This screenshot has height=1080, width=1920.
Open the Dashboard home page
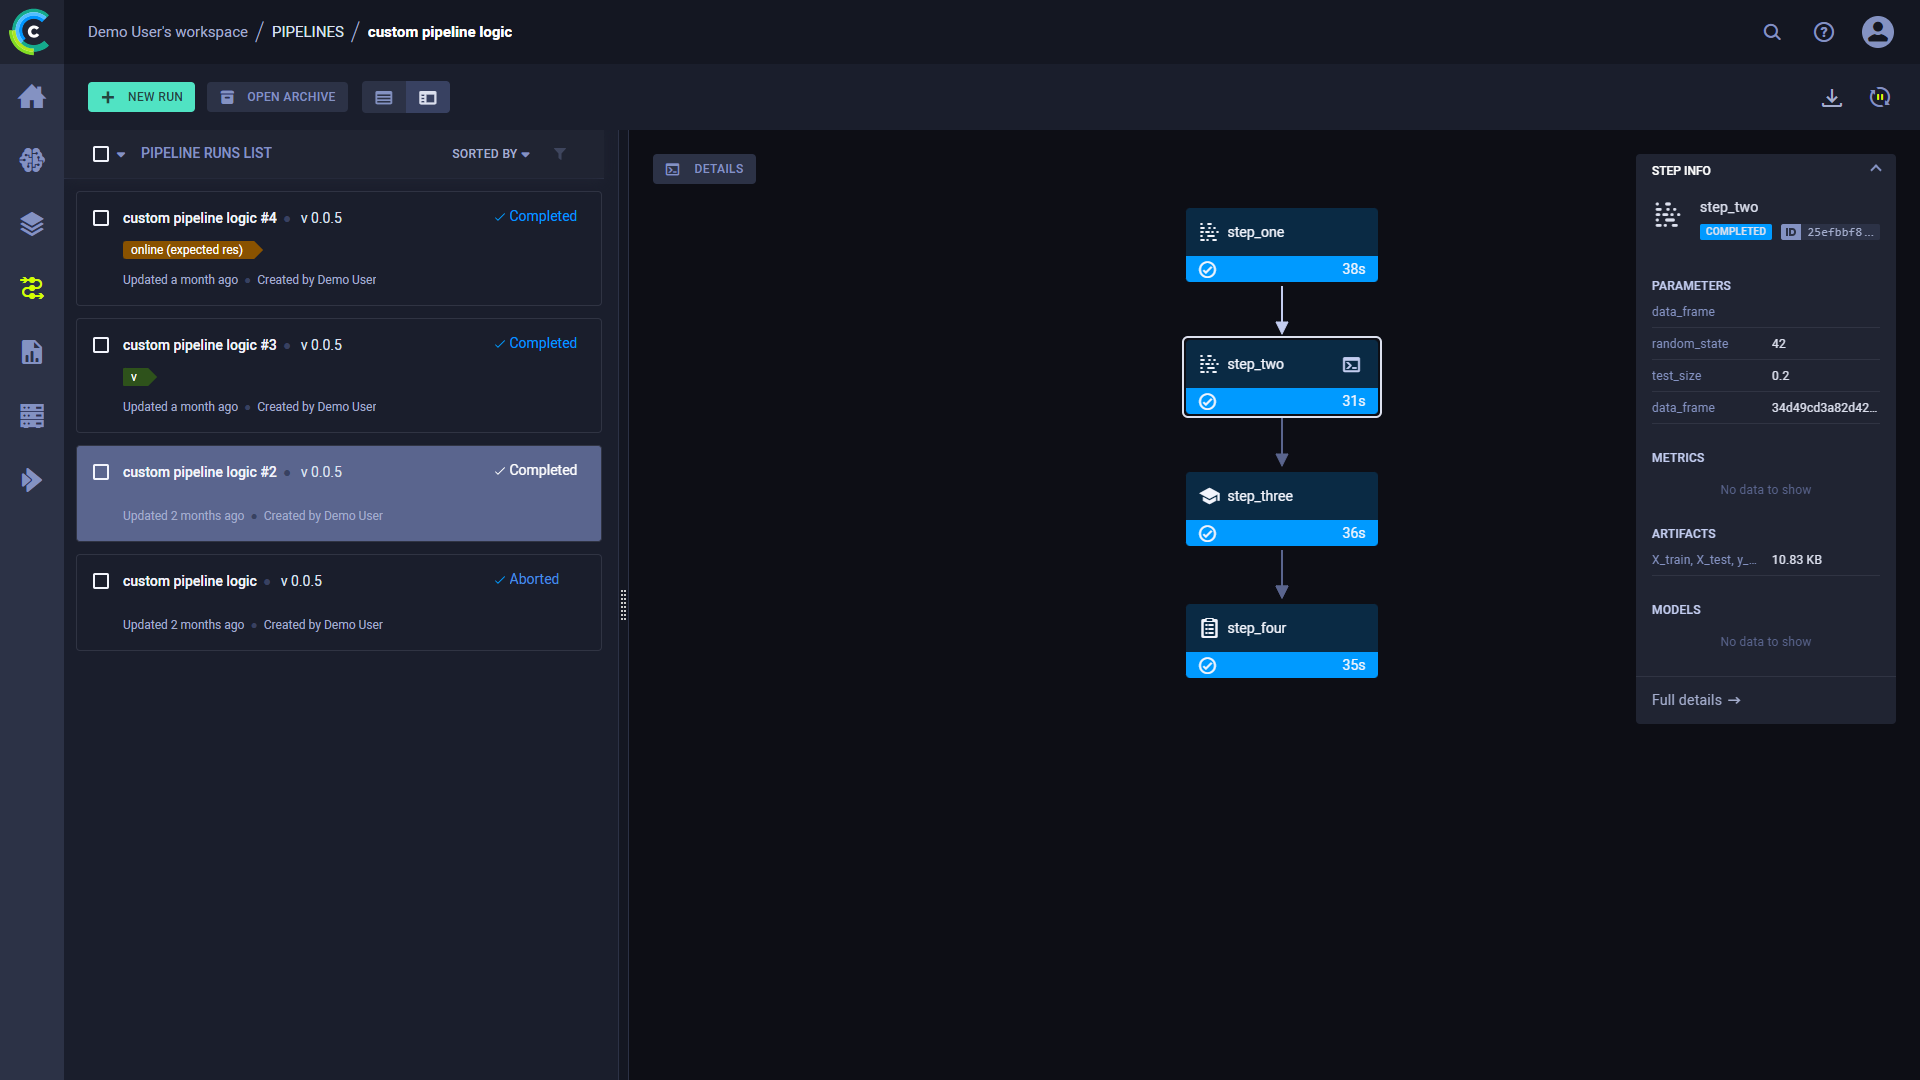point(32,96)
